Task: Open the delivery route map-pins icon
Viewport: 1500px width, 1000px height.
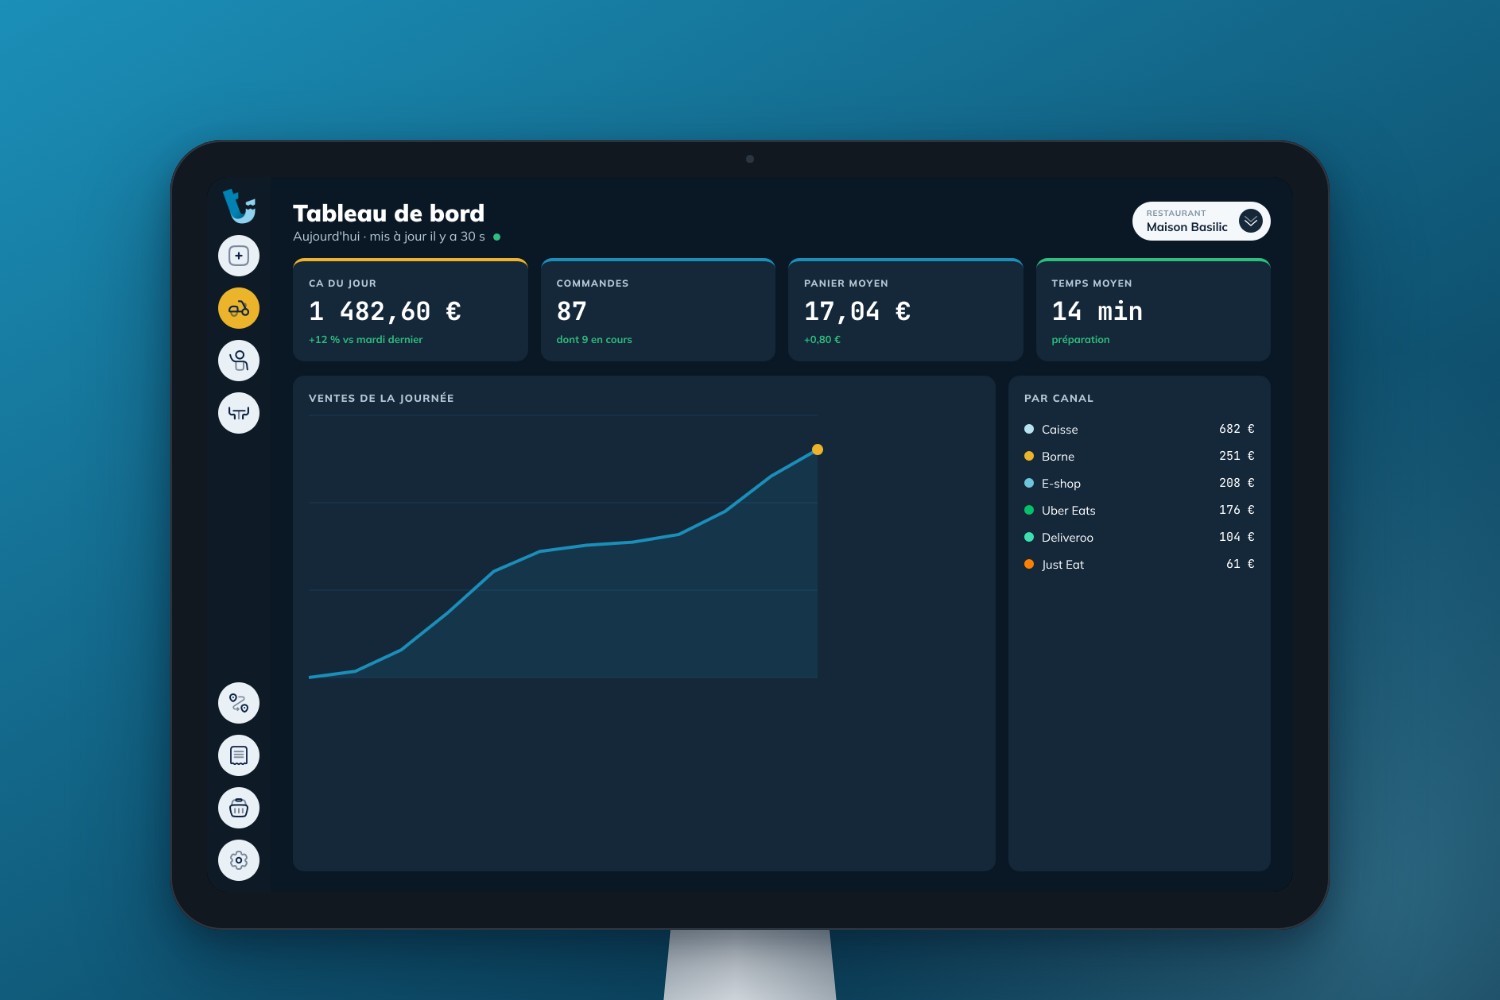Action: click(x=239, y=703)
